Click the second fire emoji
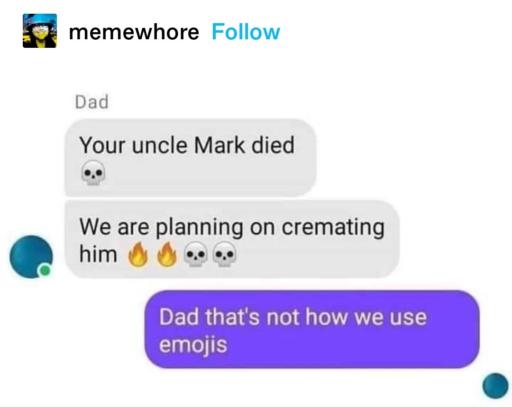 click(167, 254)
